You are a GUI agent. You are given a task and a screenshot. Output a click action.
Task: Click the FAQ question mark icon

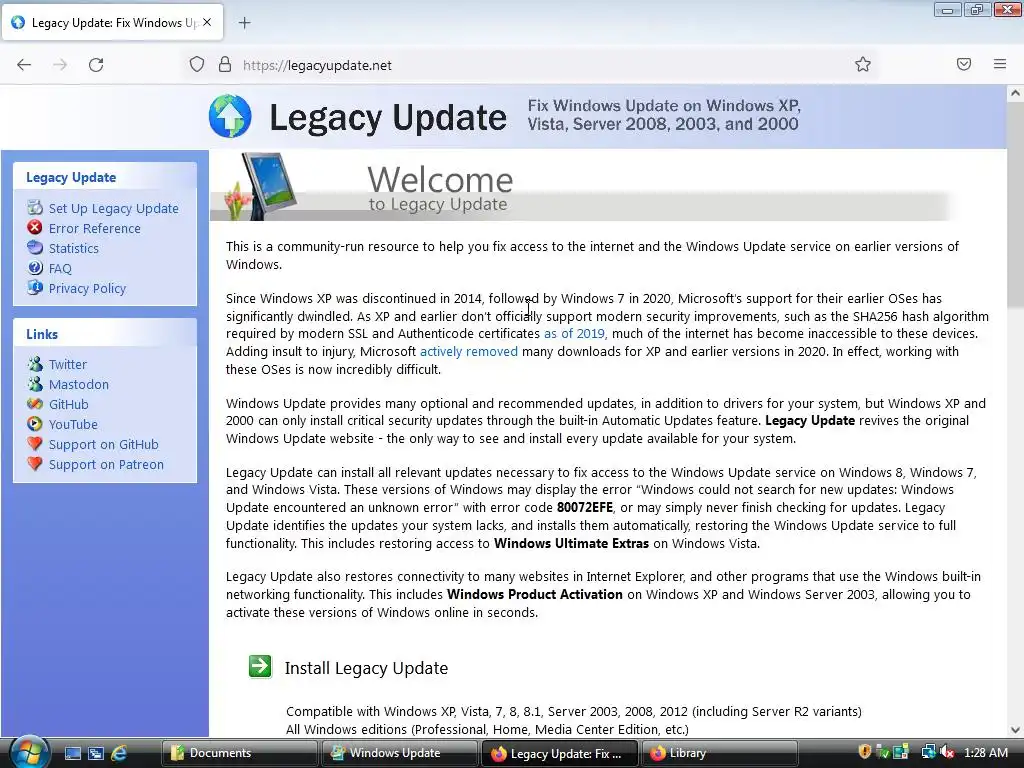click(x=35, y=268)
